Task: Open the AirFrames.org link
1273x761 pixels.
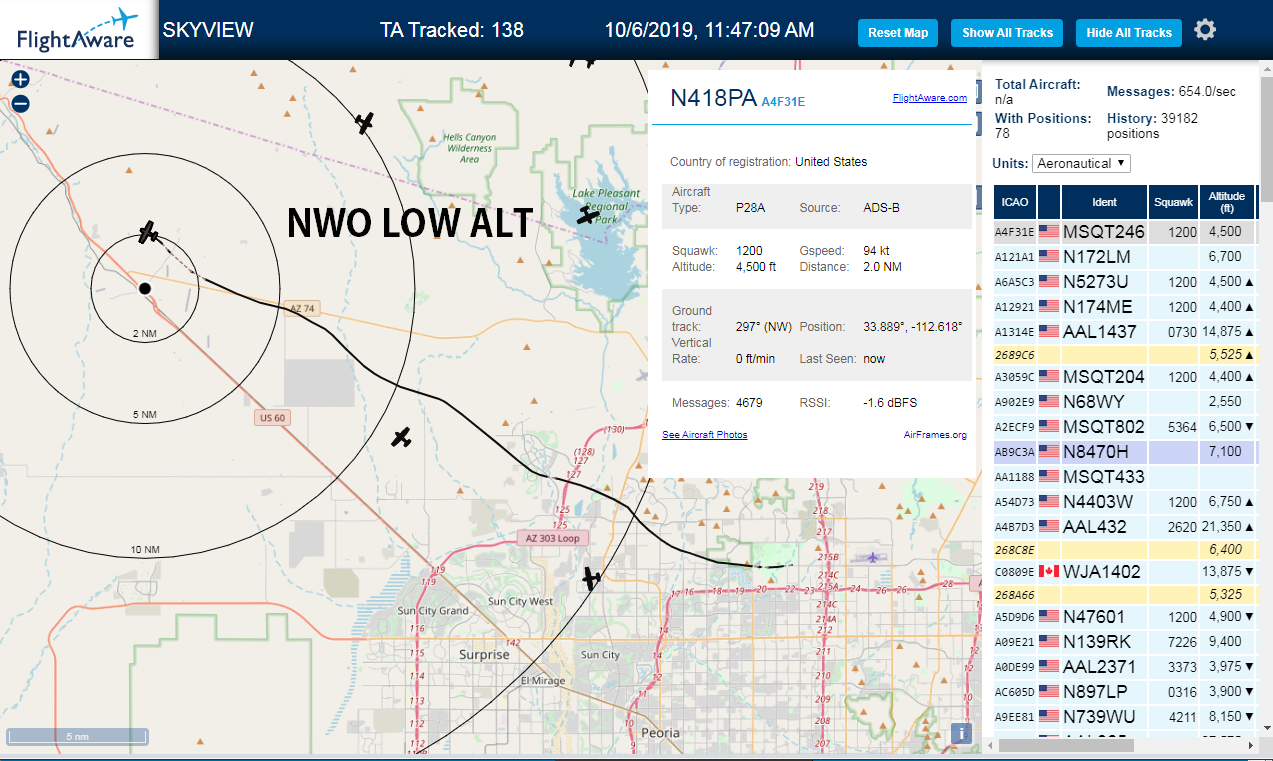Action: click(x=935, y=435)
